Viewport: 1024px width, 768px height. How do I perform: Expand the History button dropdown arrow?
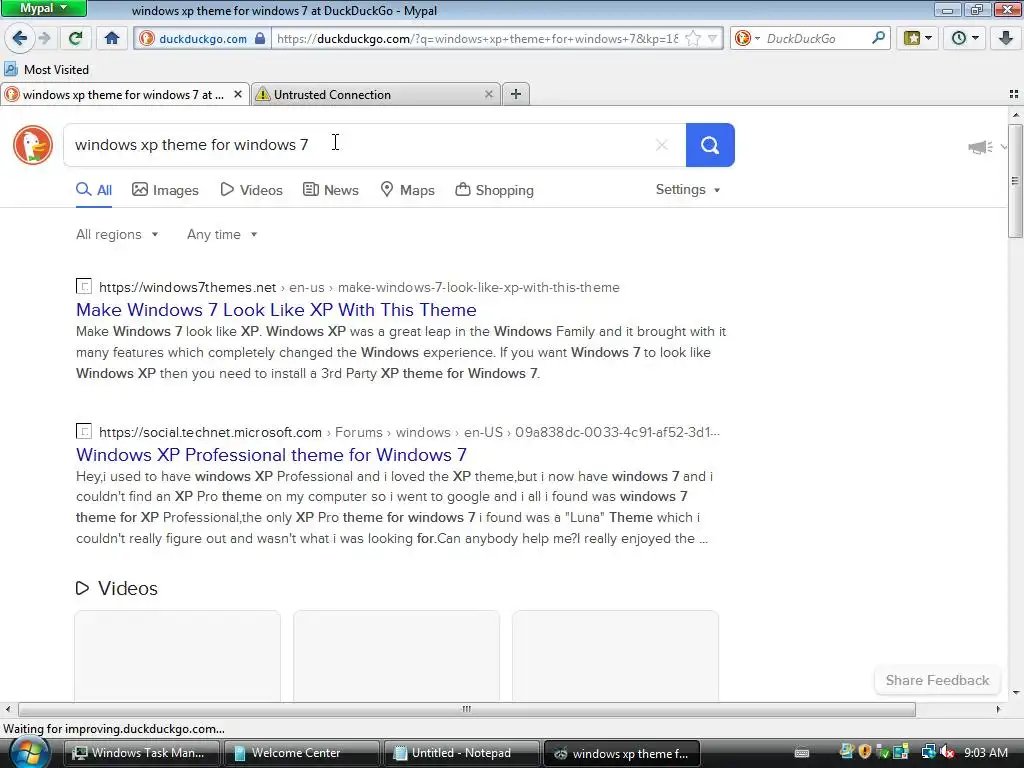point(976,38)
